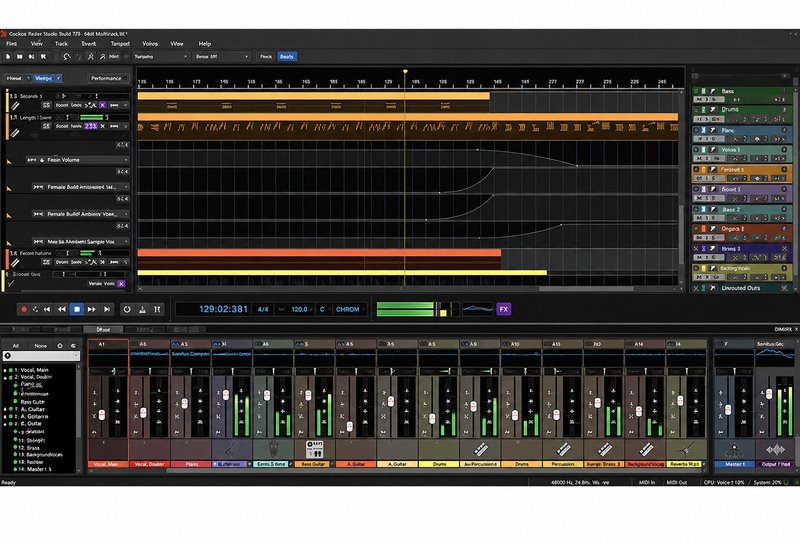Click the SS button on the Length track

pos(46,126)
